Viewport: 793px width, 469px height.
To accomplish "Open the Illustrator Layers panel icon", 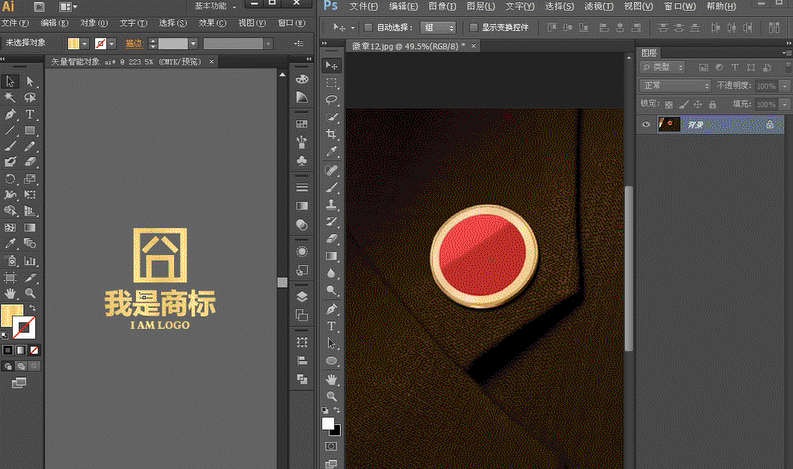I will pos(301,297).
